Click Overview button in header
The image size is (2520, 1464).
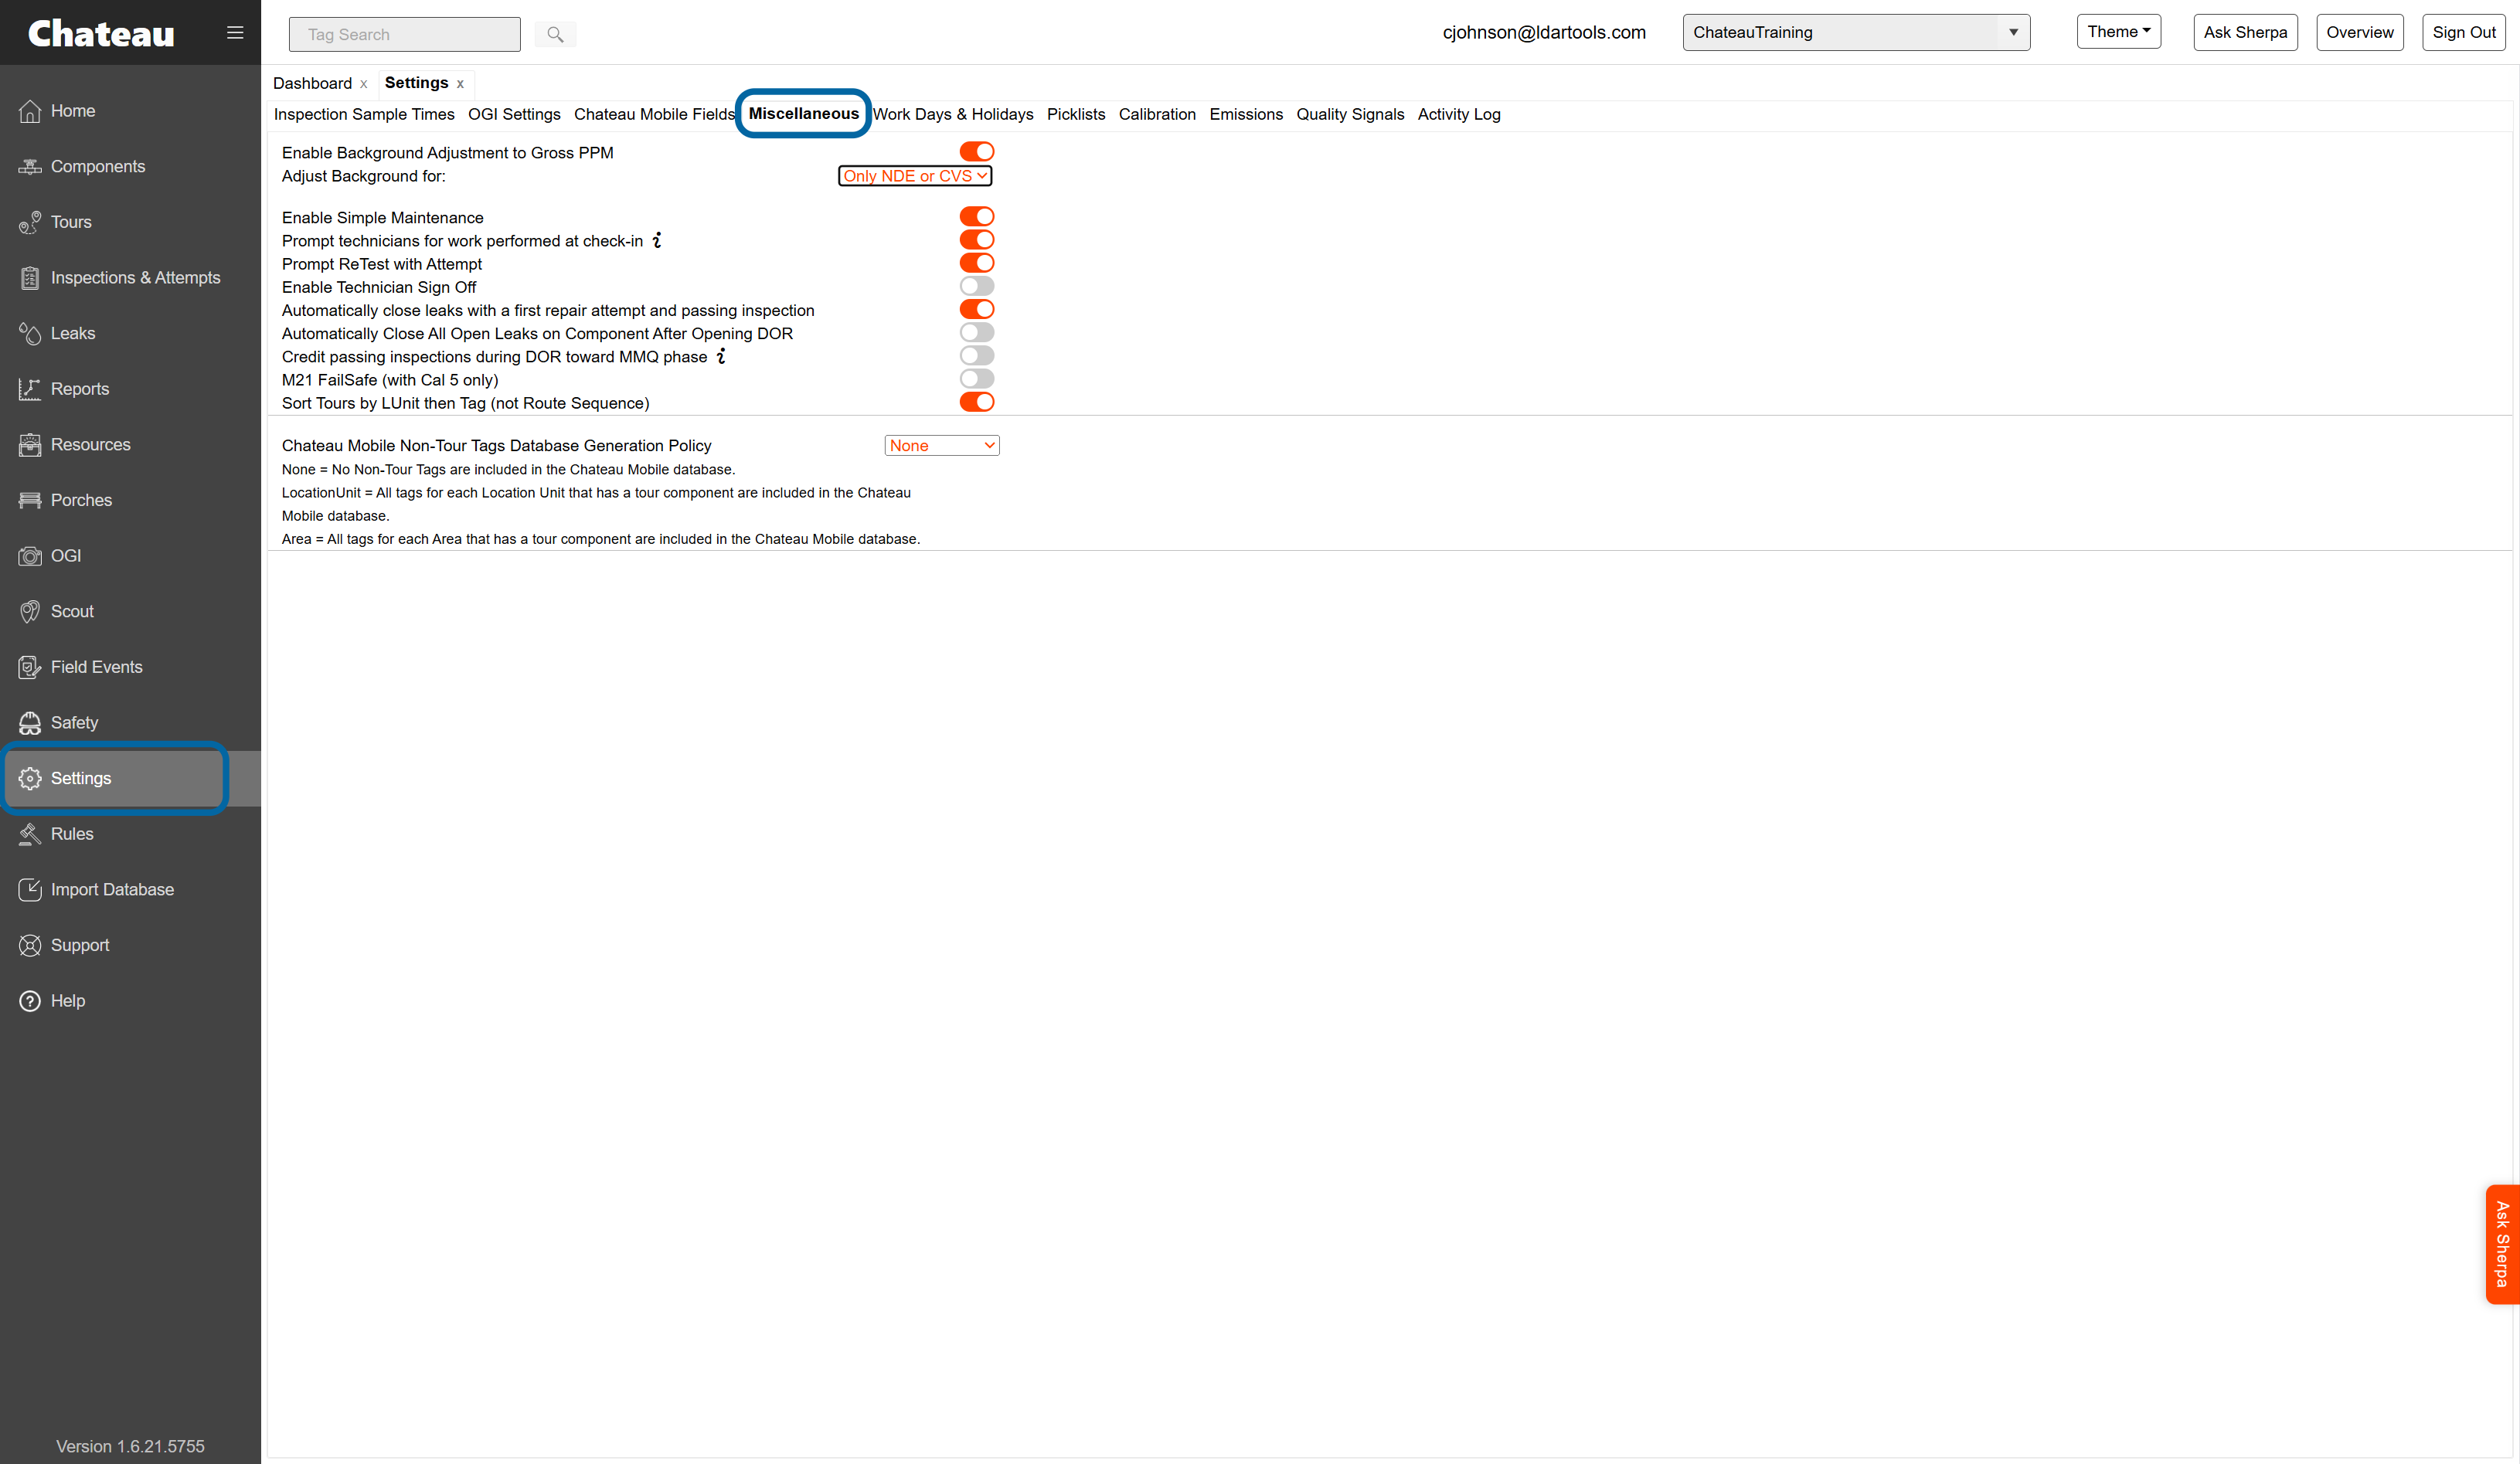[2359, 32]
